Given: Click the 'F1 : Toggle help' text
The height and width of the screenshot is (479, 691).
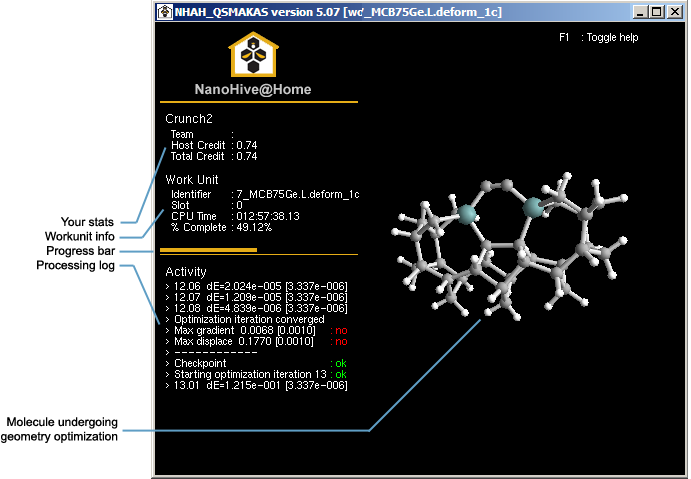Looking at the screenshot, I should (598, 37).
